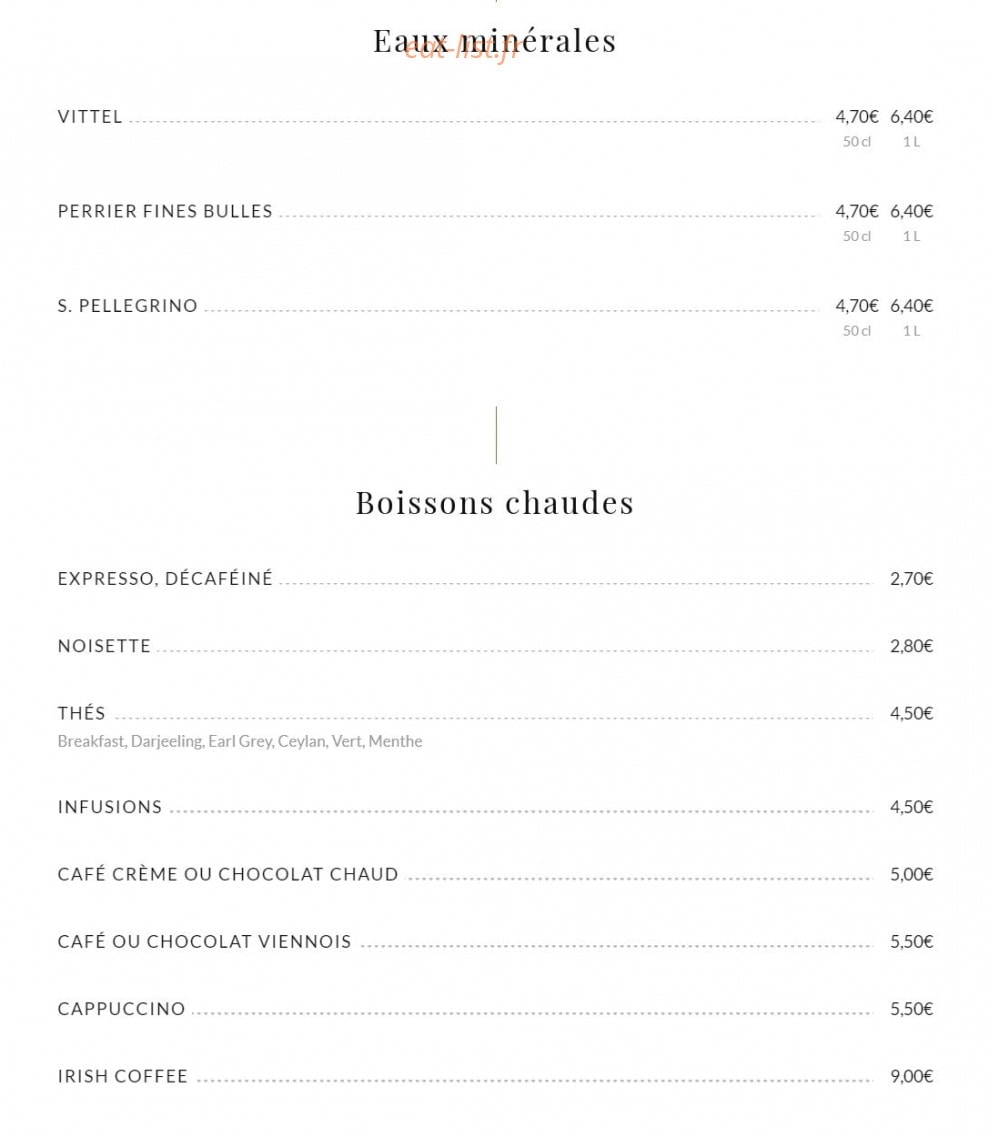
Task: Select the S. PELLEGRINO item
Action: 128,306
